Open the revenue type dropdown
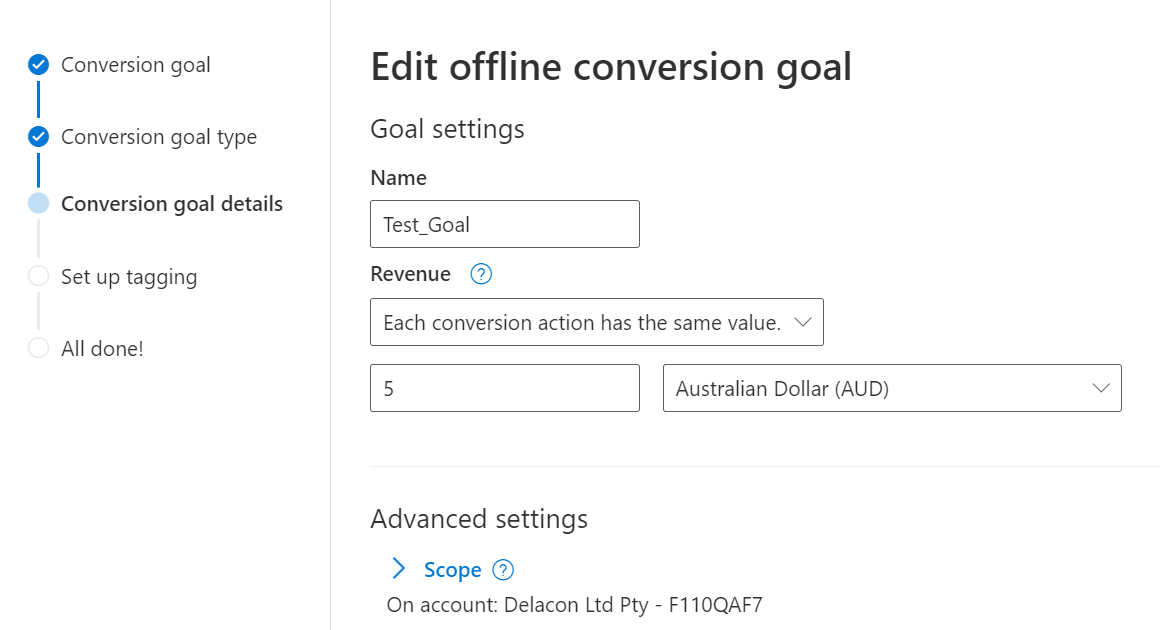1160x630 pixels. tap(597, 322)
